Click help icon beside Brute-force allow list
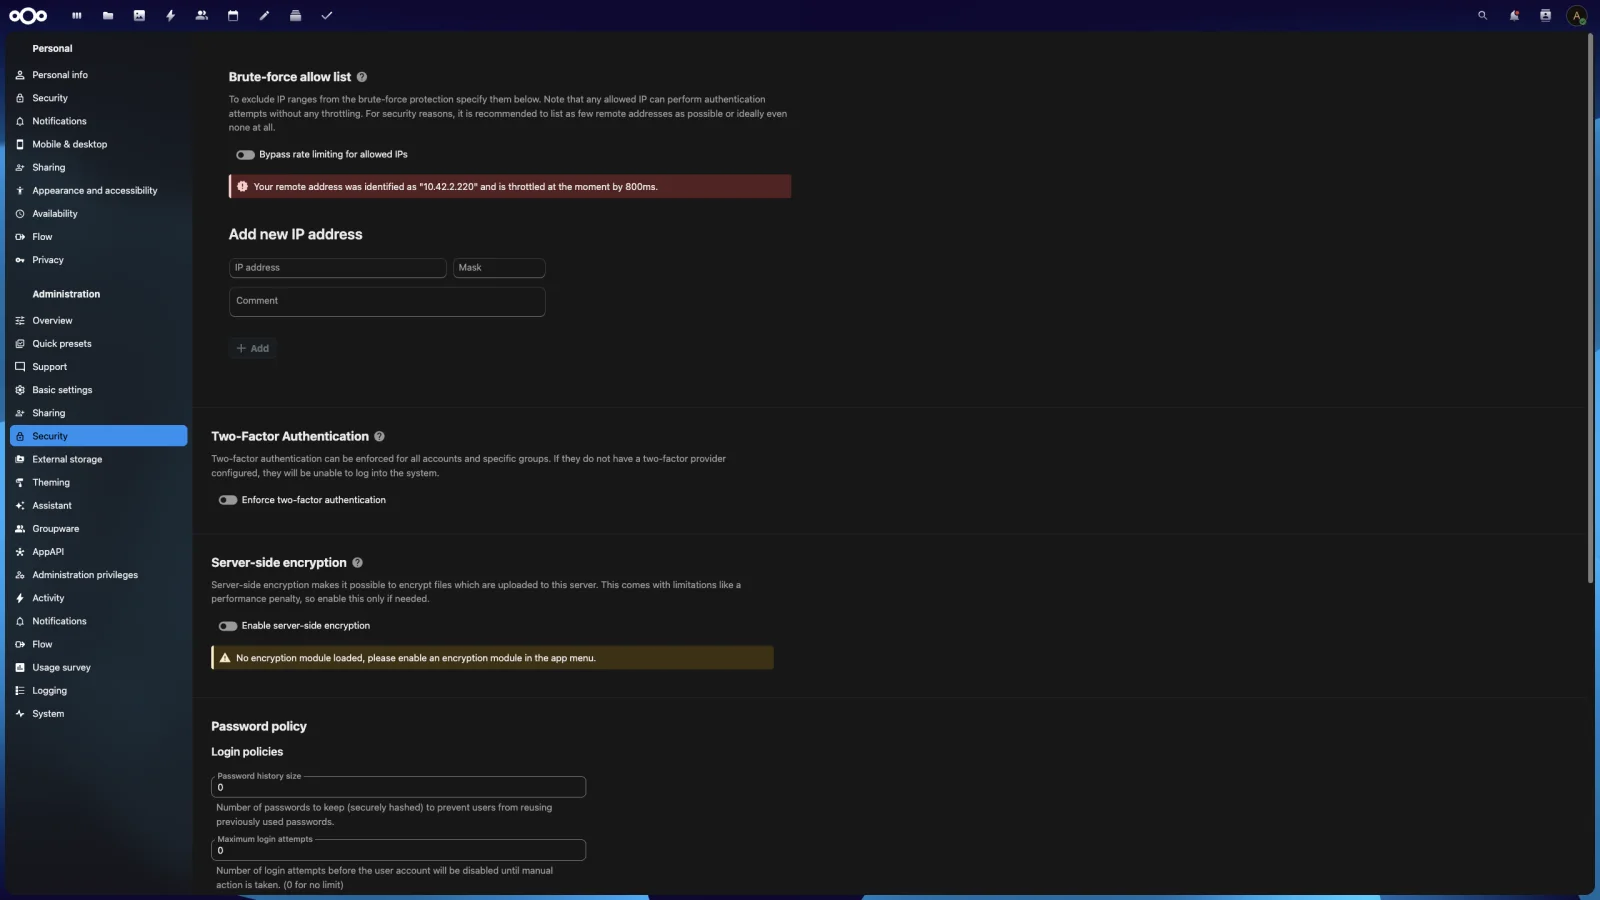This screenshot has height=900, width=1600. pyautogui.click(x=362, y=77)
